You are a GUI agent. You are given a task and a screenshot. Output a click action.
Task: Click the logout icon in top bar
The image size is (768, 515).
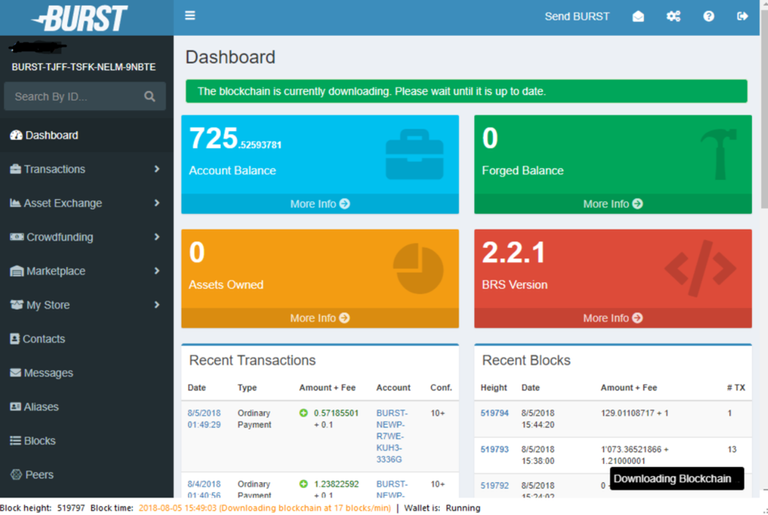click(x=742, y=16)
